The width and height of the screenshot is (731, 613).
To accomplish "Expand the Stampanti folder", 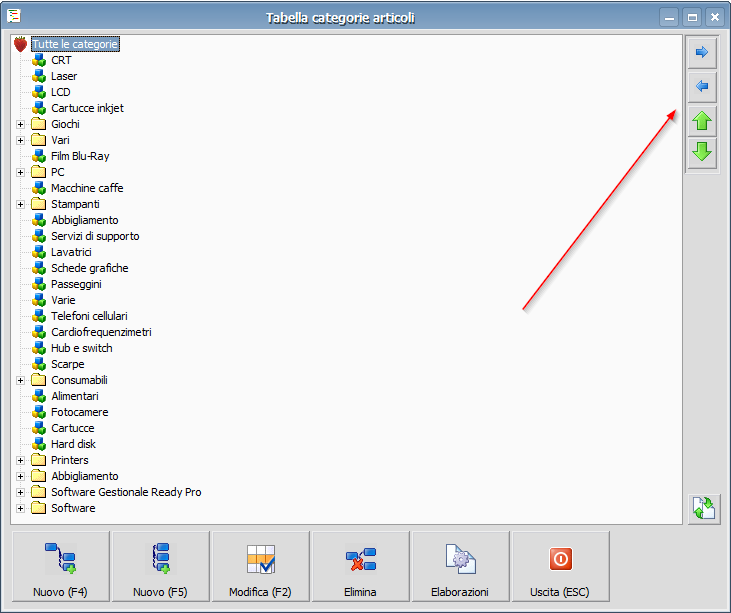I will click(x=20, y=204).
